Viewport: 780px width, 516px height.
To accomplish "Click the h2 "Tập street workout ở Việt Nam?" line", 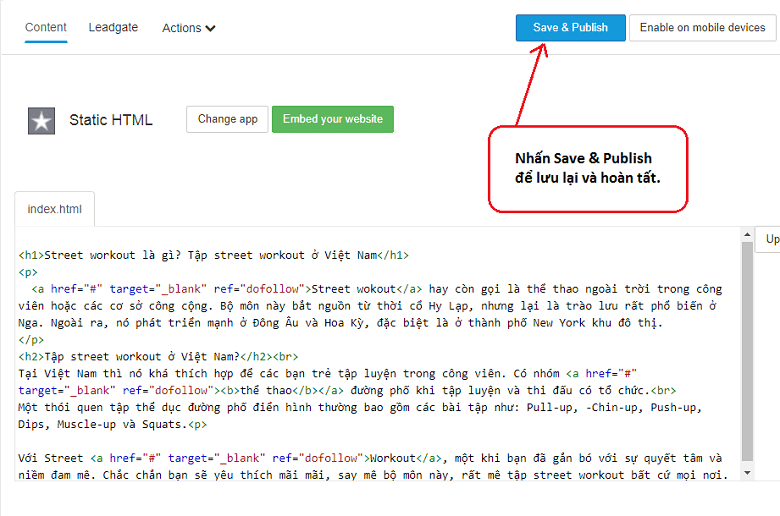I will click(140, 357).
